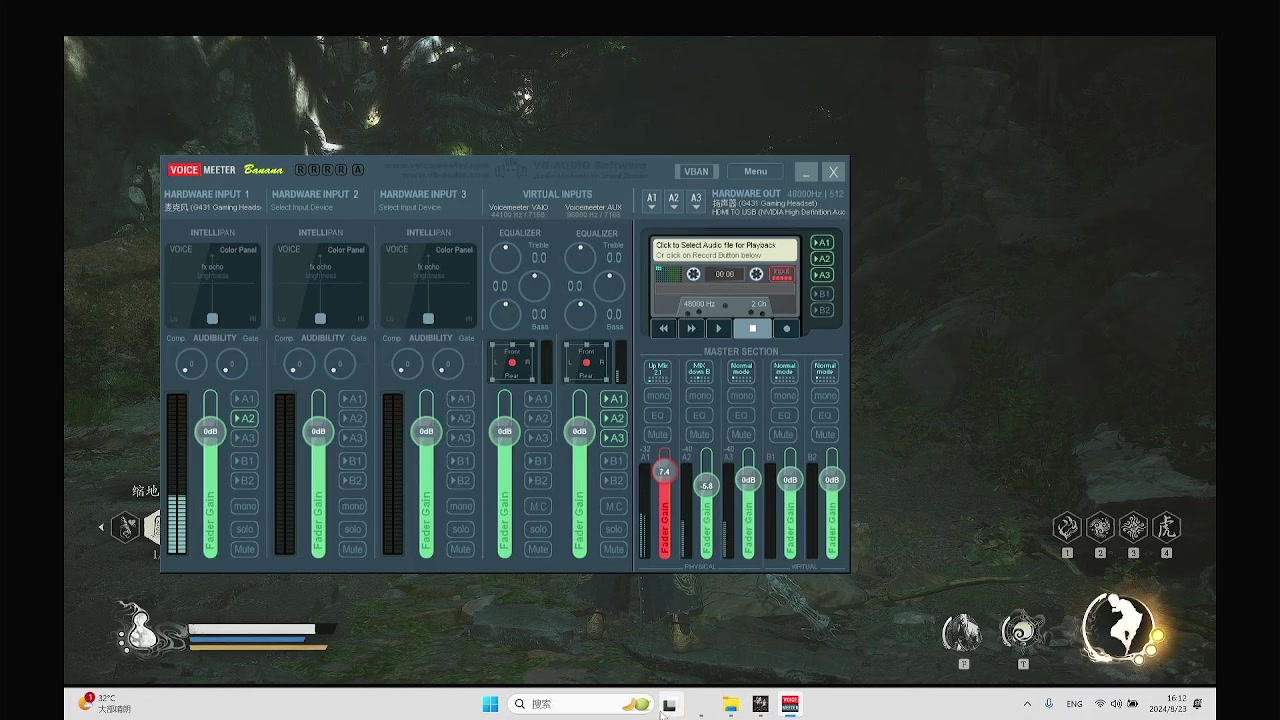Select input device for Hardware Input 2
Image resolution: width=1280 pixels, height=720 pixels.
click(x=302, y=207)
